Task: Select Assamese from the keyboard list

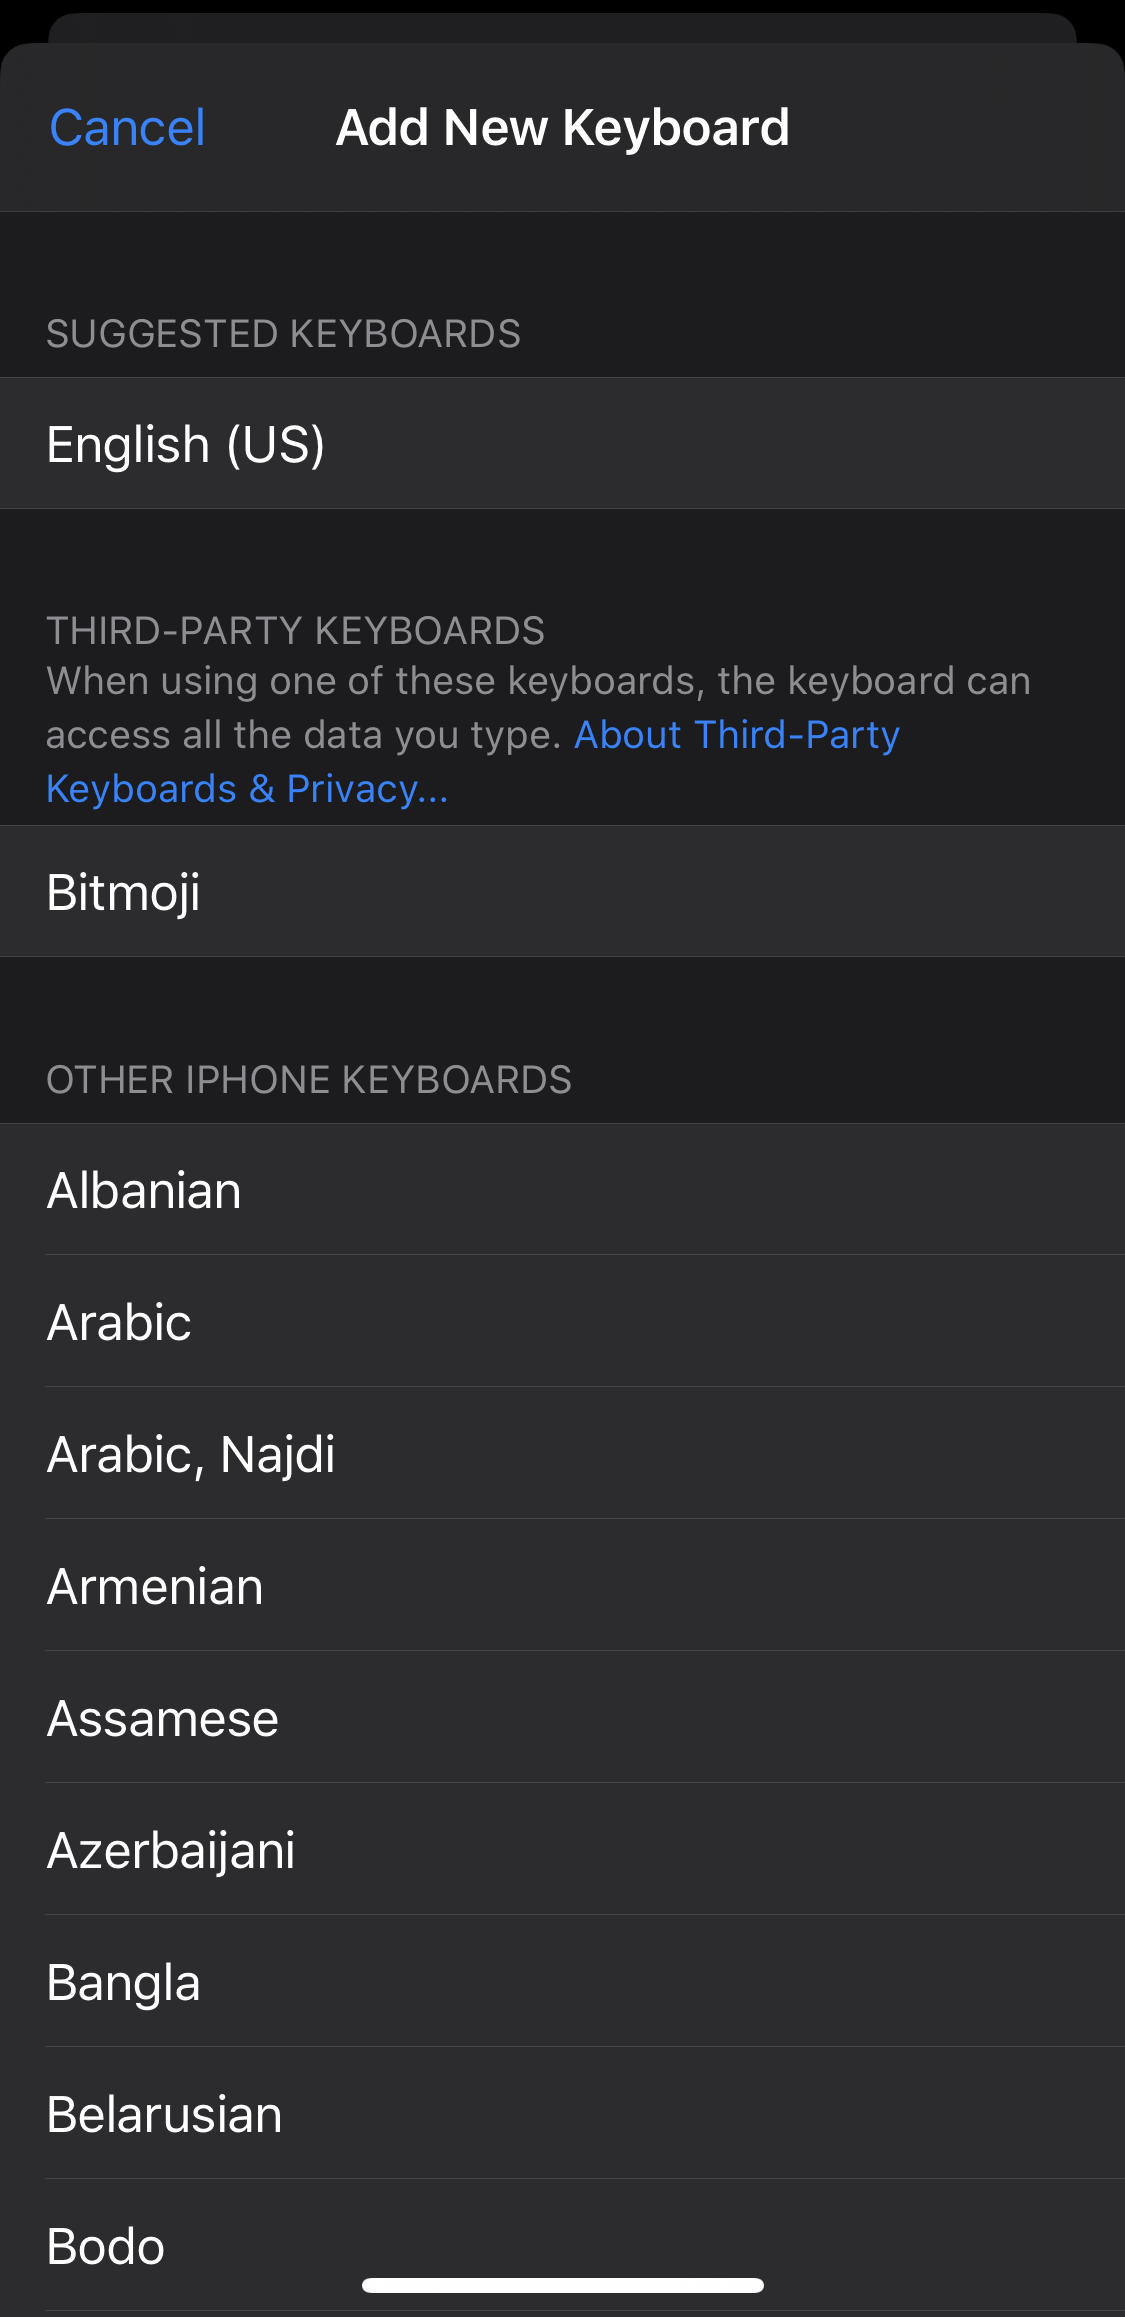Action: pyautogui.click(x=562, y=1718)
